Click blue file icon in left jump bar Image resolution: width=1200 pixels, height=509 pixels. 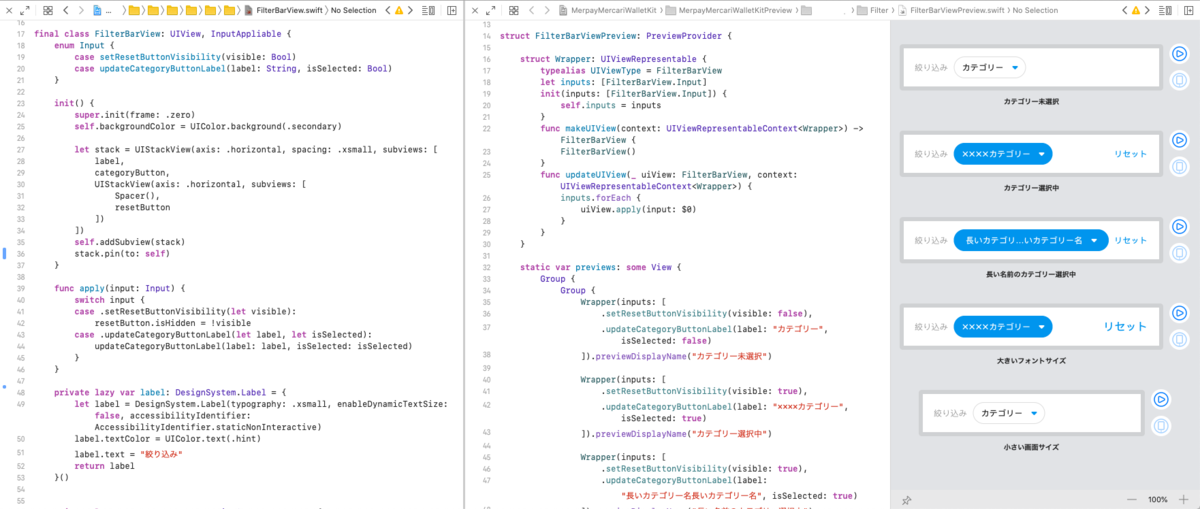pyautogui.click(x=96, y=9)
